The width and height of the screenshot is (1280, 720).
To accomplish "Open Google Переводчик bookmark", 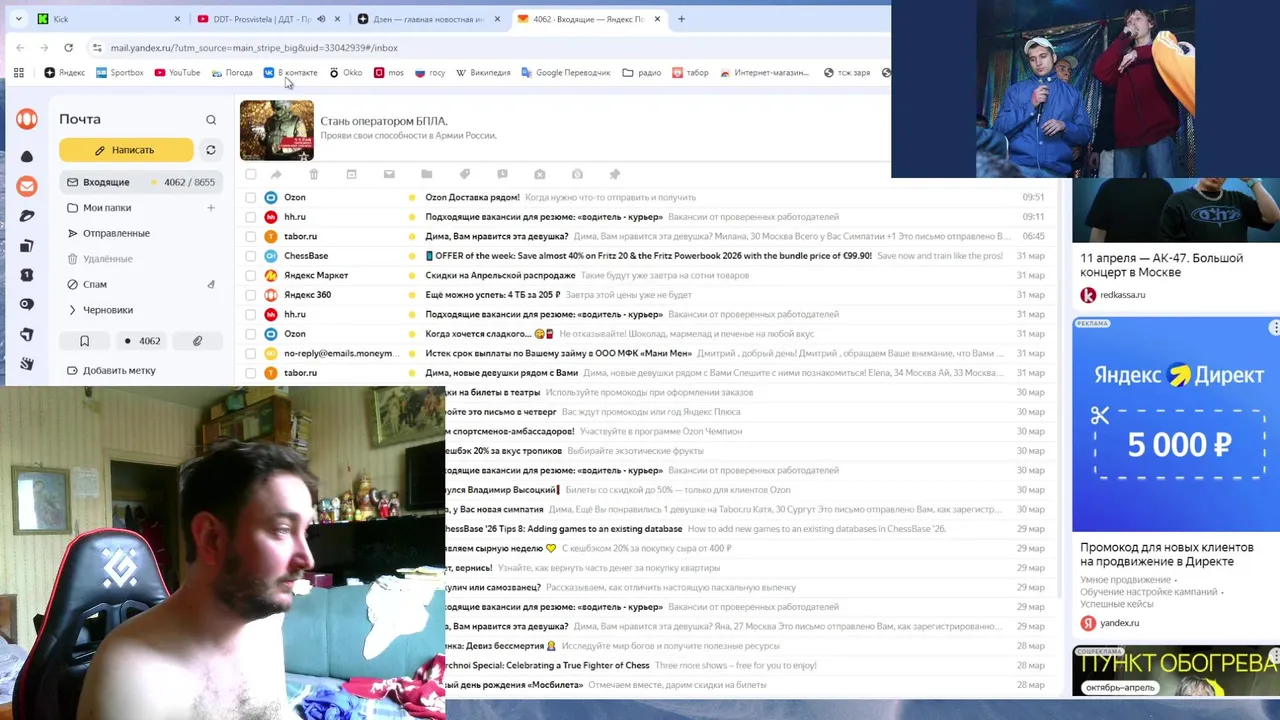I will (565, 72).
